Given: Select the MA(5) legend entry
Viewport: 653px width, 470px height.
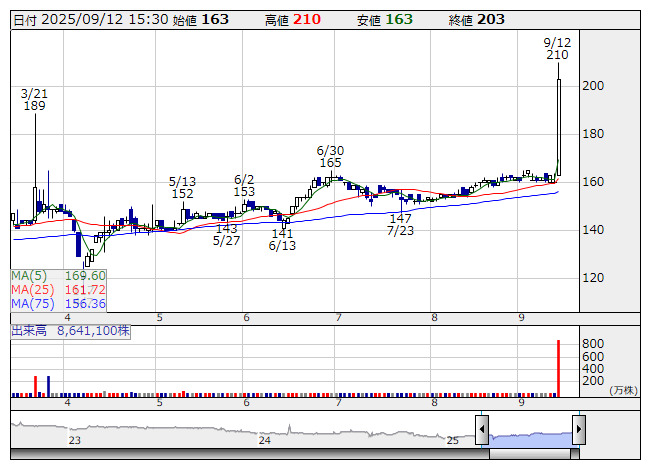Looking at the screenshot, I should [58, 275].
